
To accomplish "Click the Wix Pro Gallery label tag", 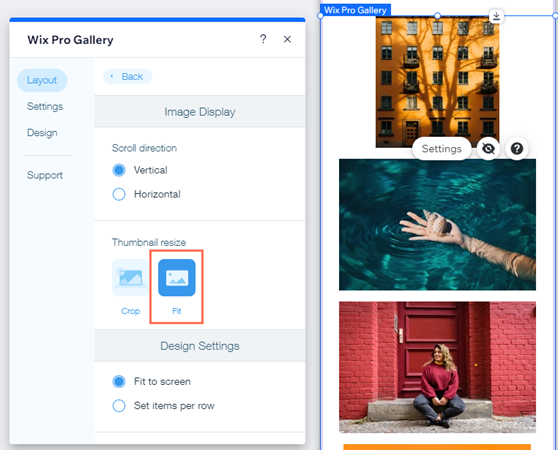I will pyautogui.click(x=355, y=10).
